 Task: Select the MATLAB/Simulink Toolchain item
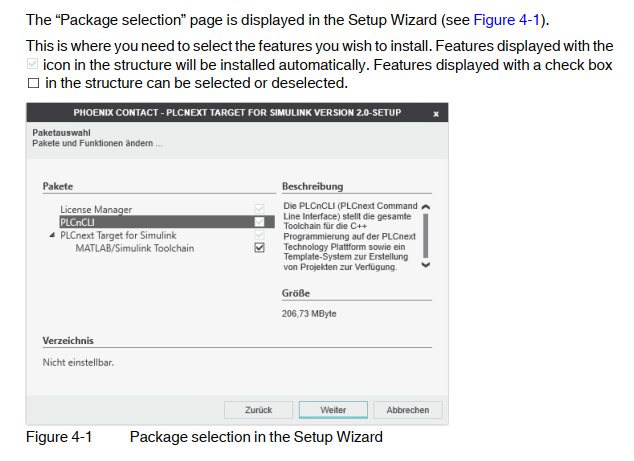pyautogui.click(x=135, y=248)
